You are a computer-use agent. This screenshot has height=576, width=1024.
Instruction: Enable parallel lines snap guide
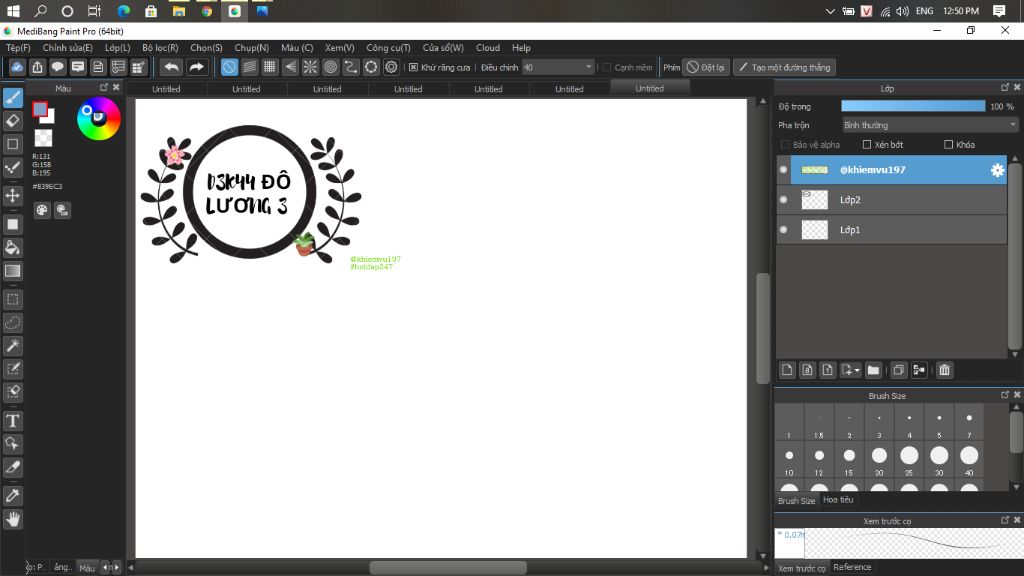pyautogui.click(x=249, y=67)
